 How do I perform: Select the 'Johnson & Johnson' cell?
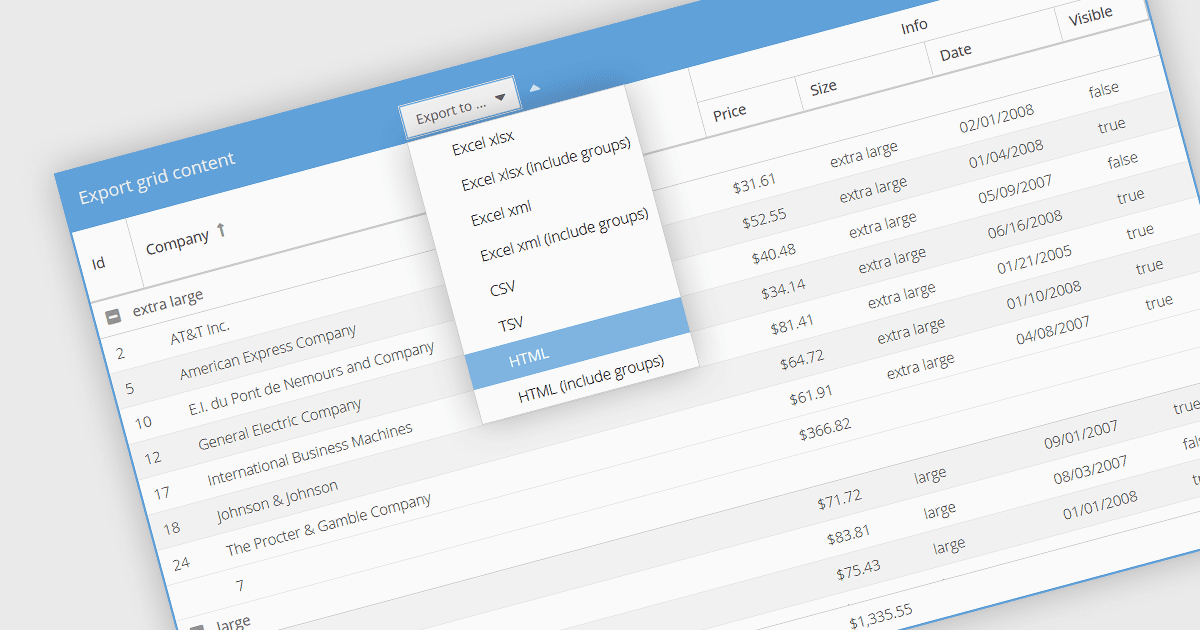[x=277, y=503]
